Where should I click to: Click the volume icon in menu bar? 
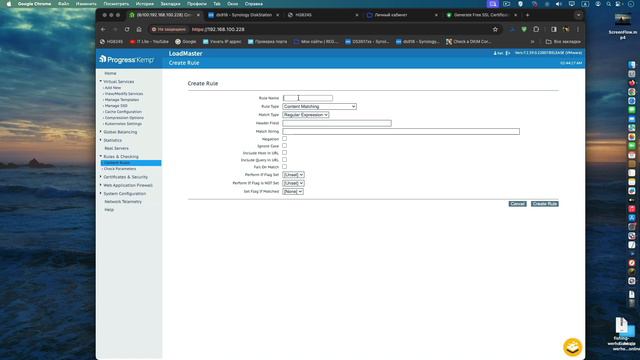point(559,4)
